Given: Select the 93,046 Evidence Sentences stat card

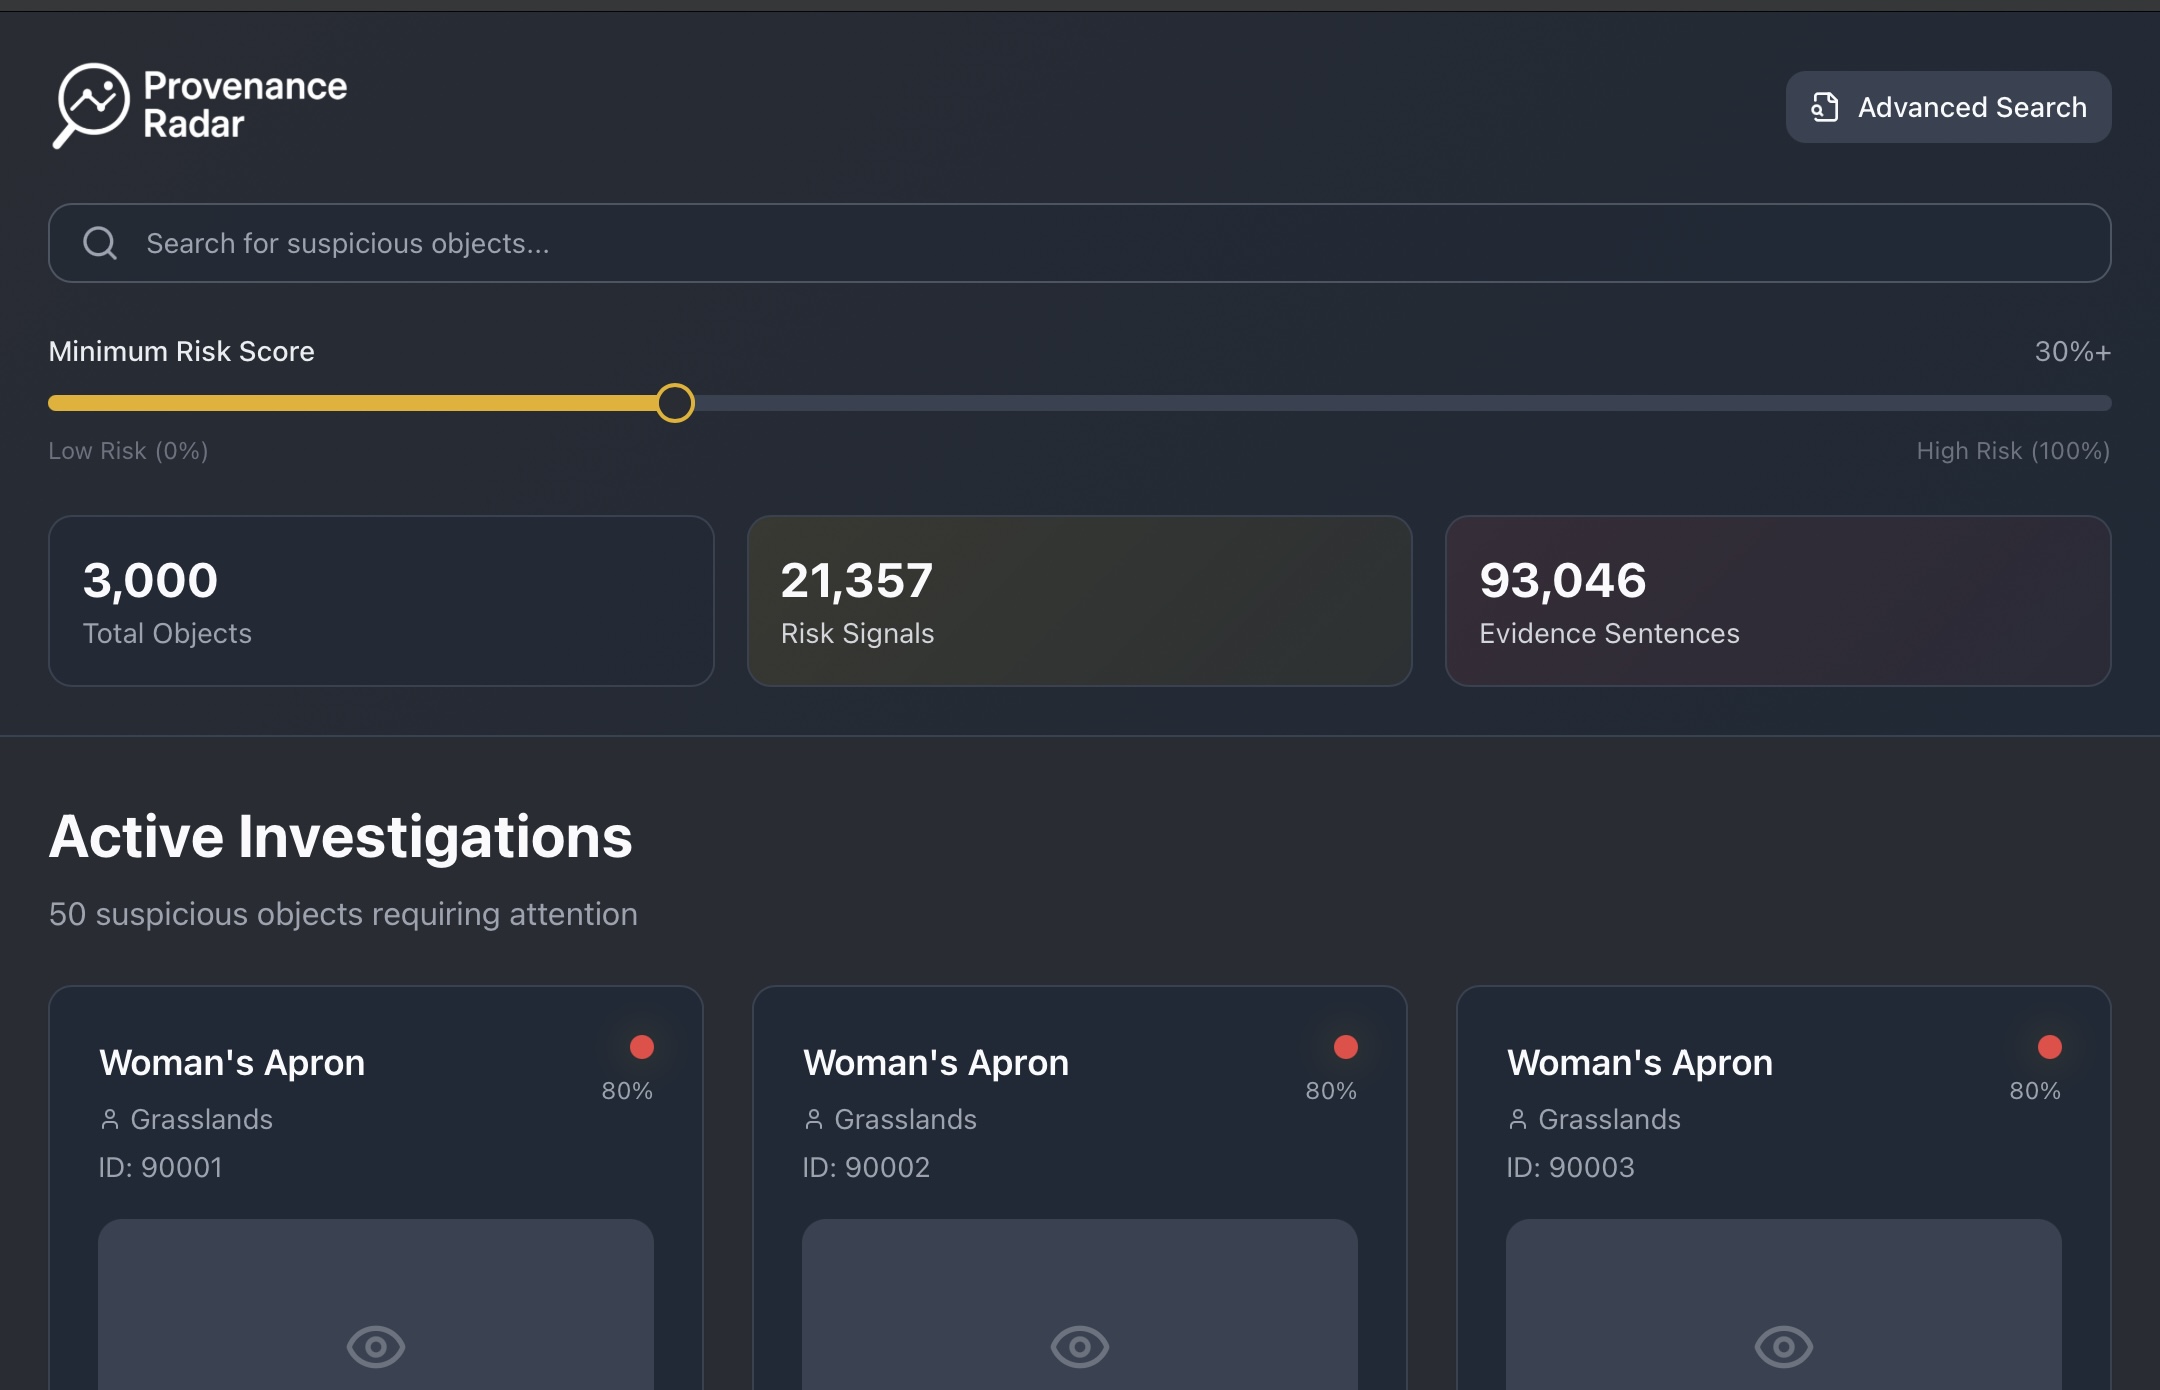Looking at the screenshot, I should (1777, 601).
